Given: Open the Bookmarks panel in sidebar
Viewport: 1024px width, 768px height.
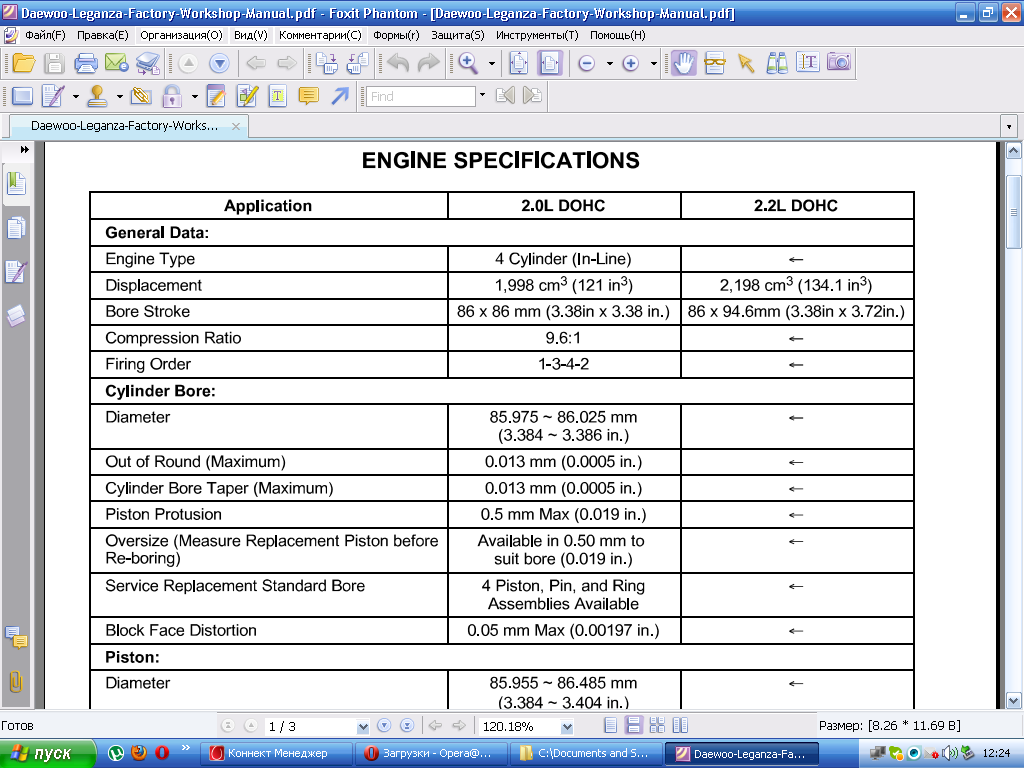Looking at the screenshot, I should [16, 184].
